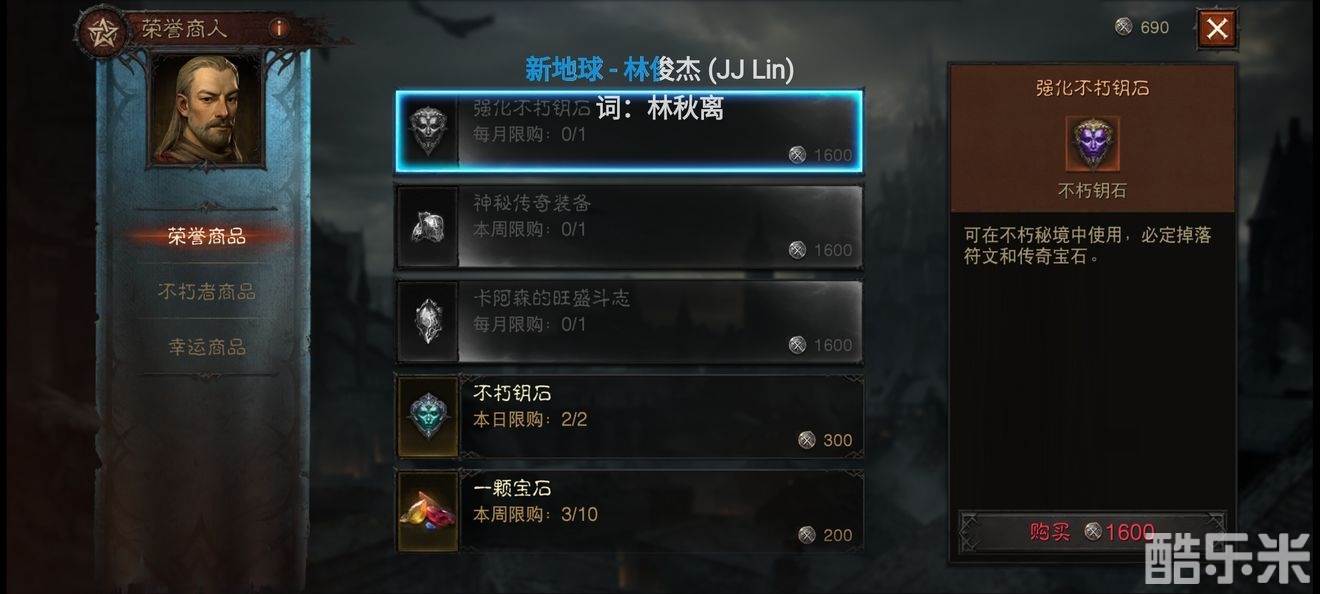
Task: Close the merchant window with X
Action: [x=1217, y=28]
